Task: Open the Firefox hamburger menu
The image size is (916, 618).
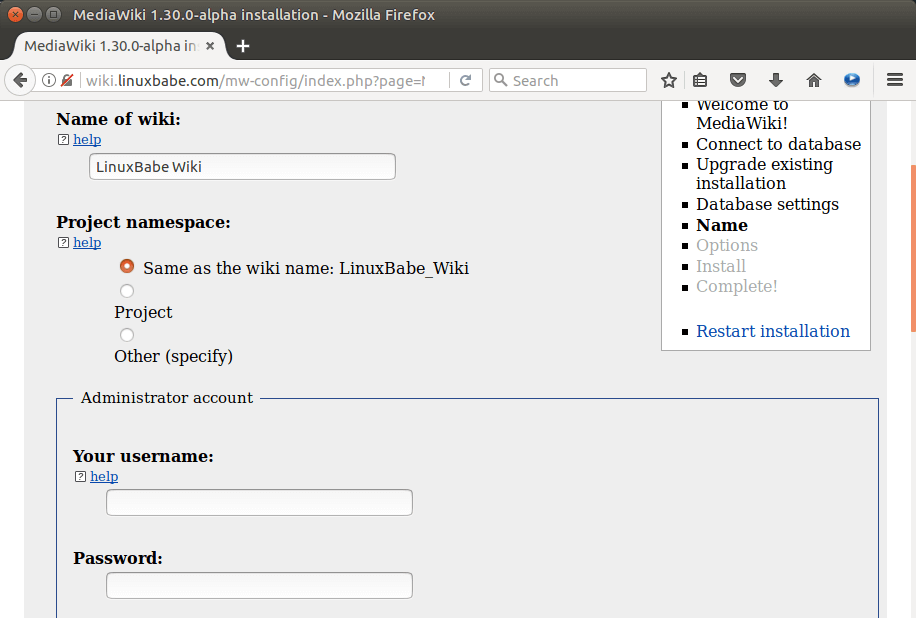Action: point(895,80)
